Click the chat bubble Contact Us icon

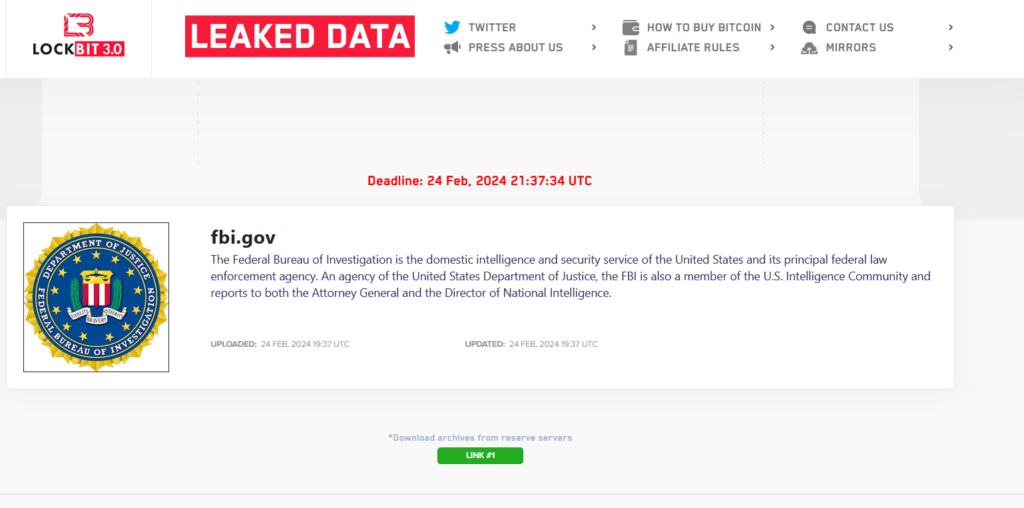(x=809, y=27)
